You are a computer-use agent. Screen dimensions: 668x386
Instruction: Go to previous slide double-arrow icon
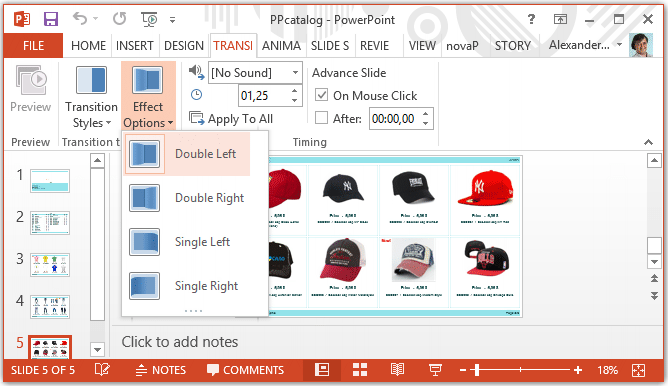(x=654, y=279)
